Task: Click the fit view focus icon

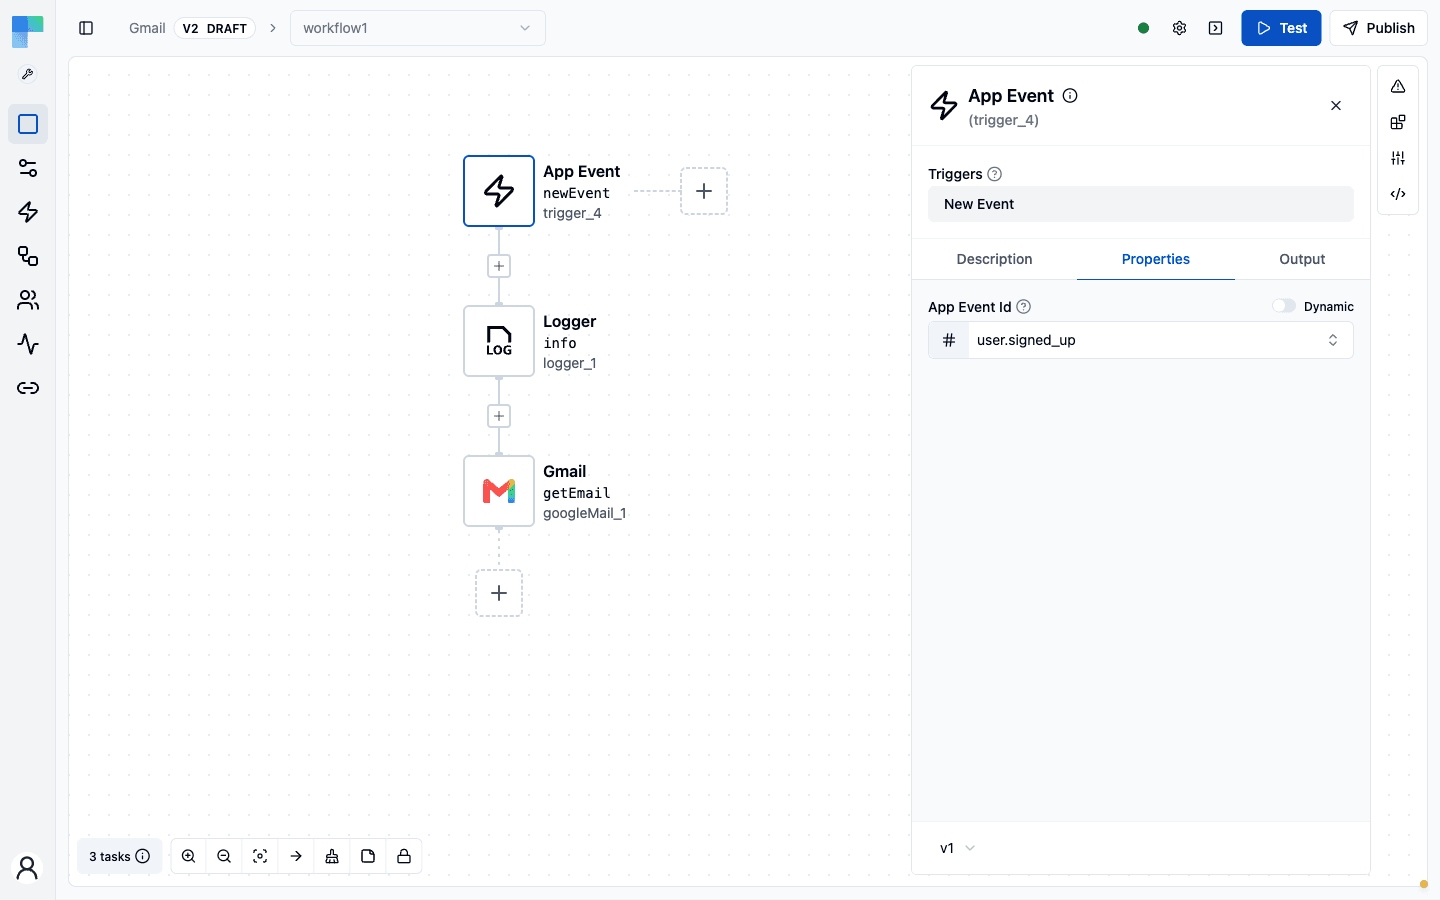Action: [x=260, y=856]
